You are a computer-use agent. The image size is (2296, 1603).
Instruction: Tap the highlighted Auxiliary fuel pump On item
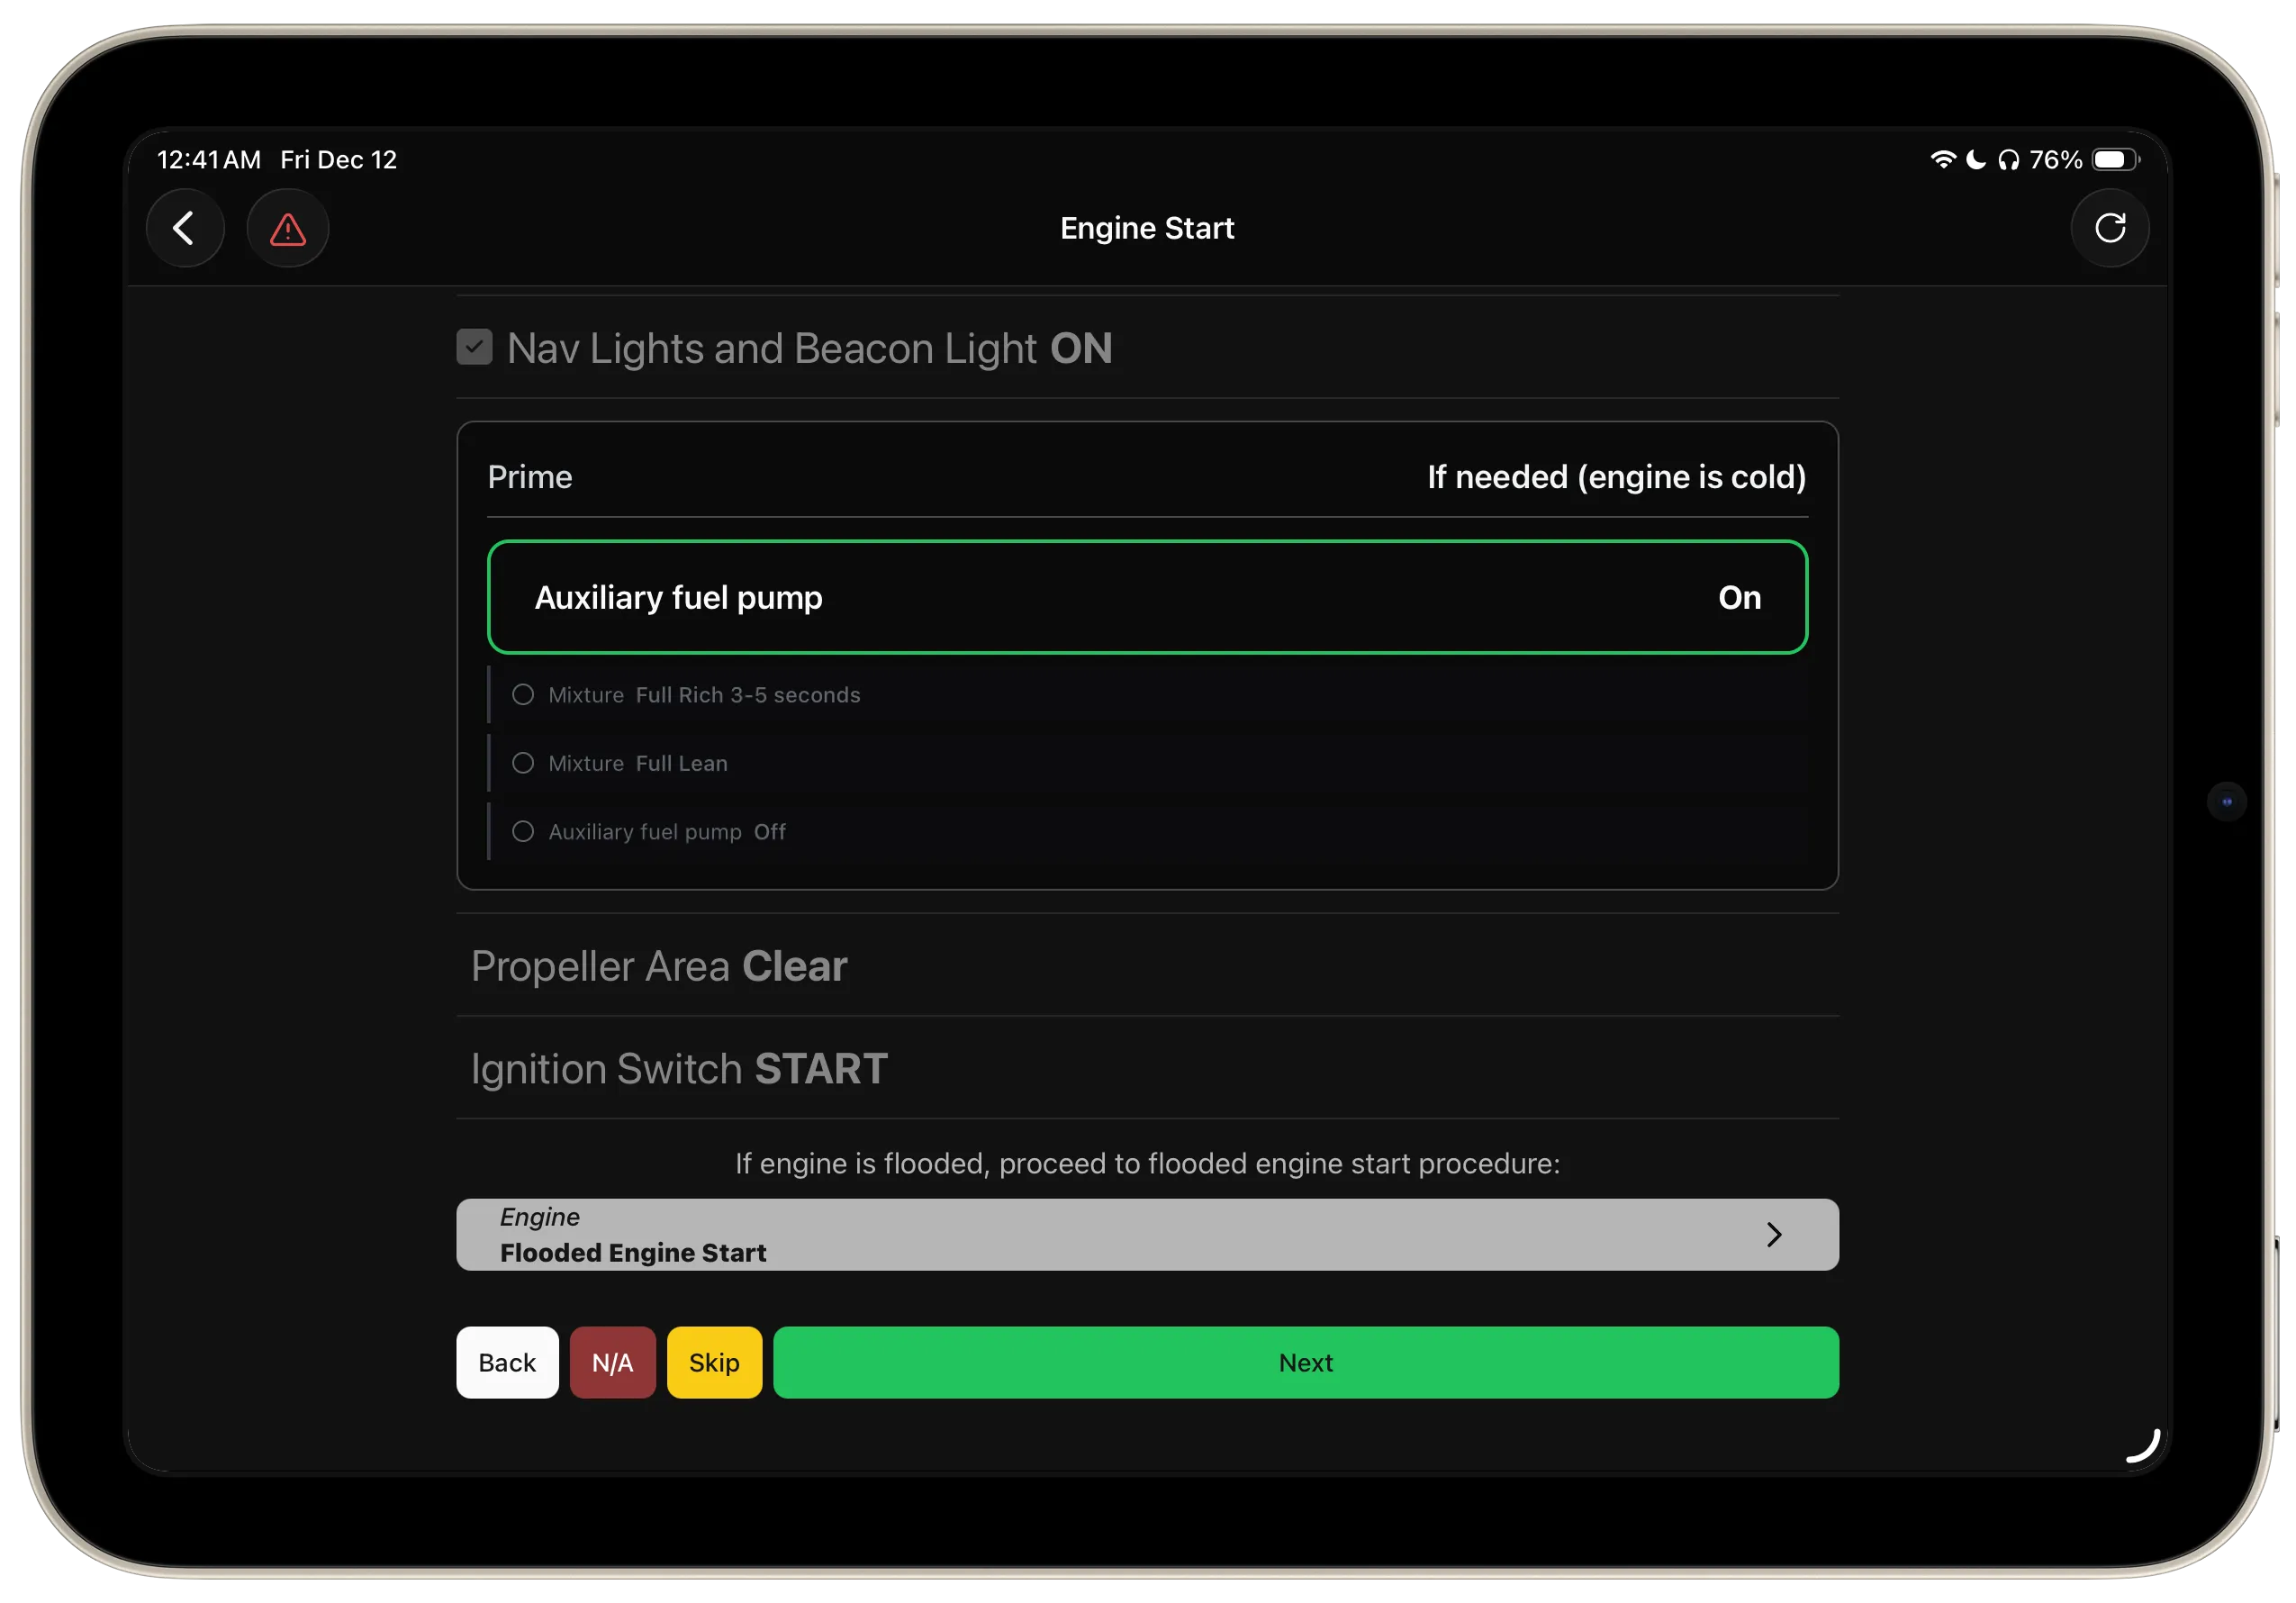[x=1147, y=597]
